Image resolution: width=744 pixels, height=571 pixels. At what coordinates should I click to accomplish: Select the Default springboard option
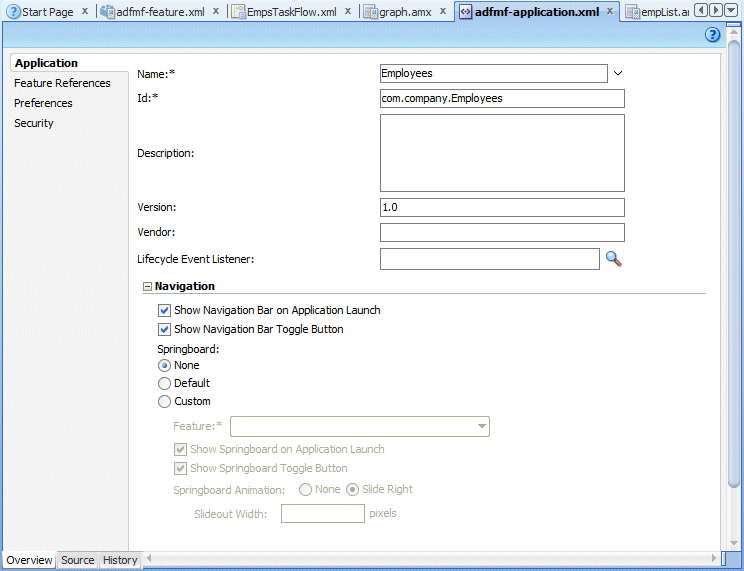164,384
